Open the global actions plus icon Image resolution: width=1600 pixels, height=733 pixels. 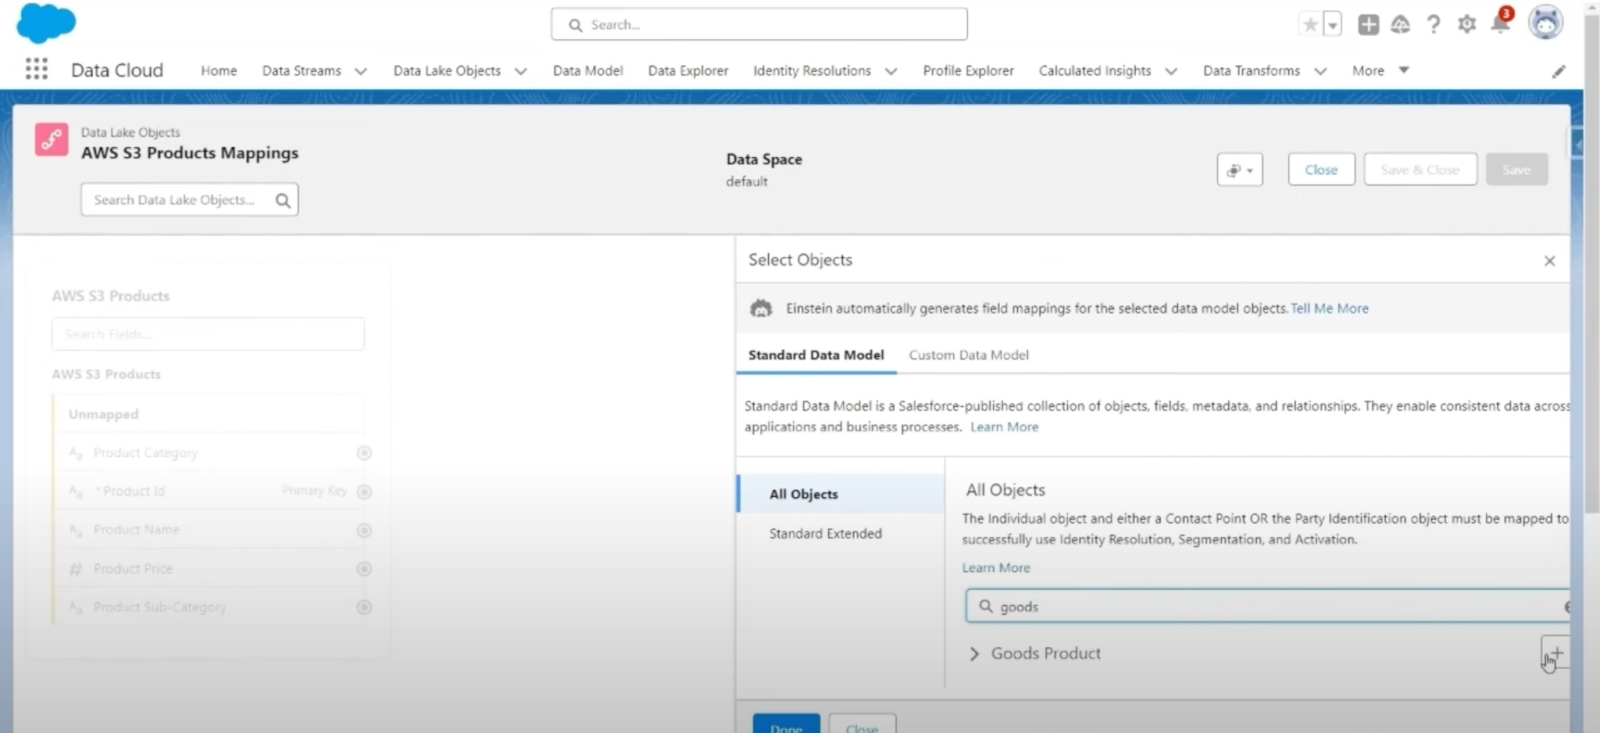(x=1368, y=25)
